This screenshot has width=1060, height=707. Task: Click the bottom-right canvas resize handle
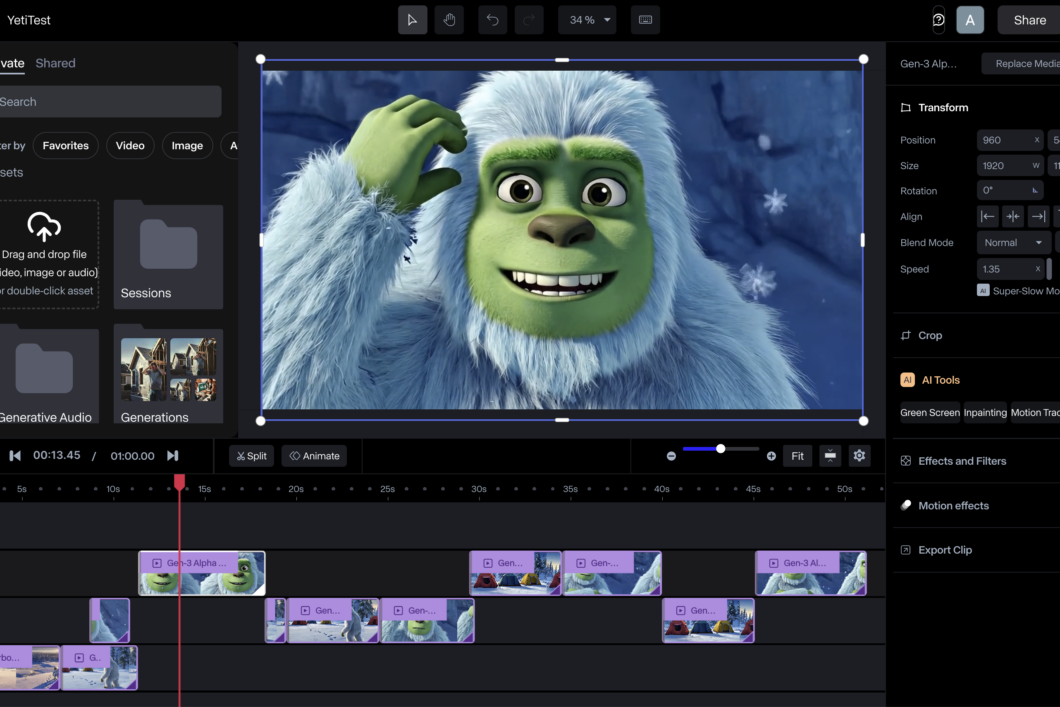coord(863,421)
